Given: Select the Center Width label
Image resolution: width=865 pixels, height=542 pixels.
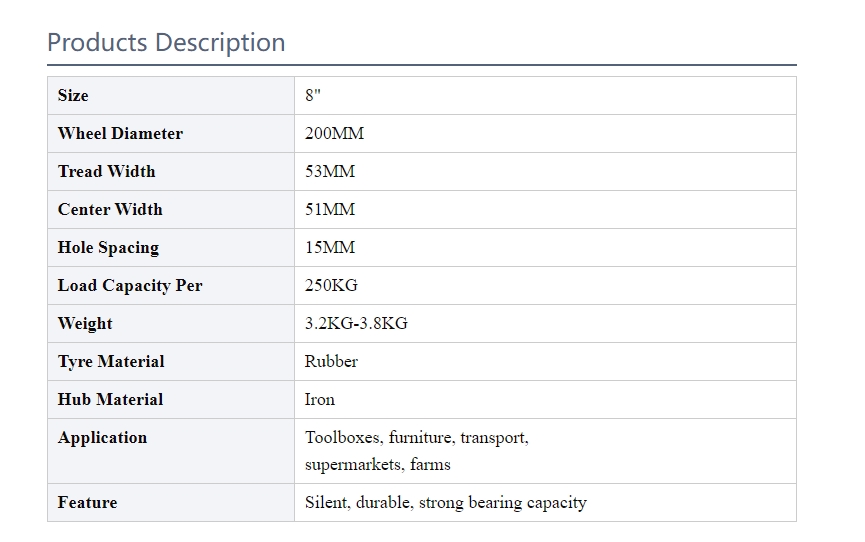Looking at the screenshot, I should tap(110, 210).
